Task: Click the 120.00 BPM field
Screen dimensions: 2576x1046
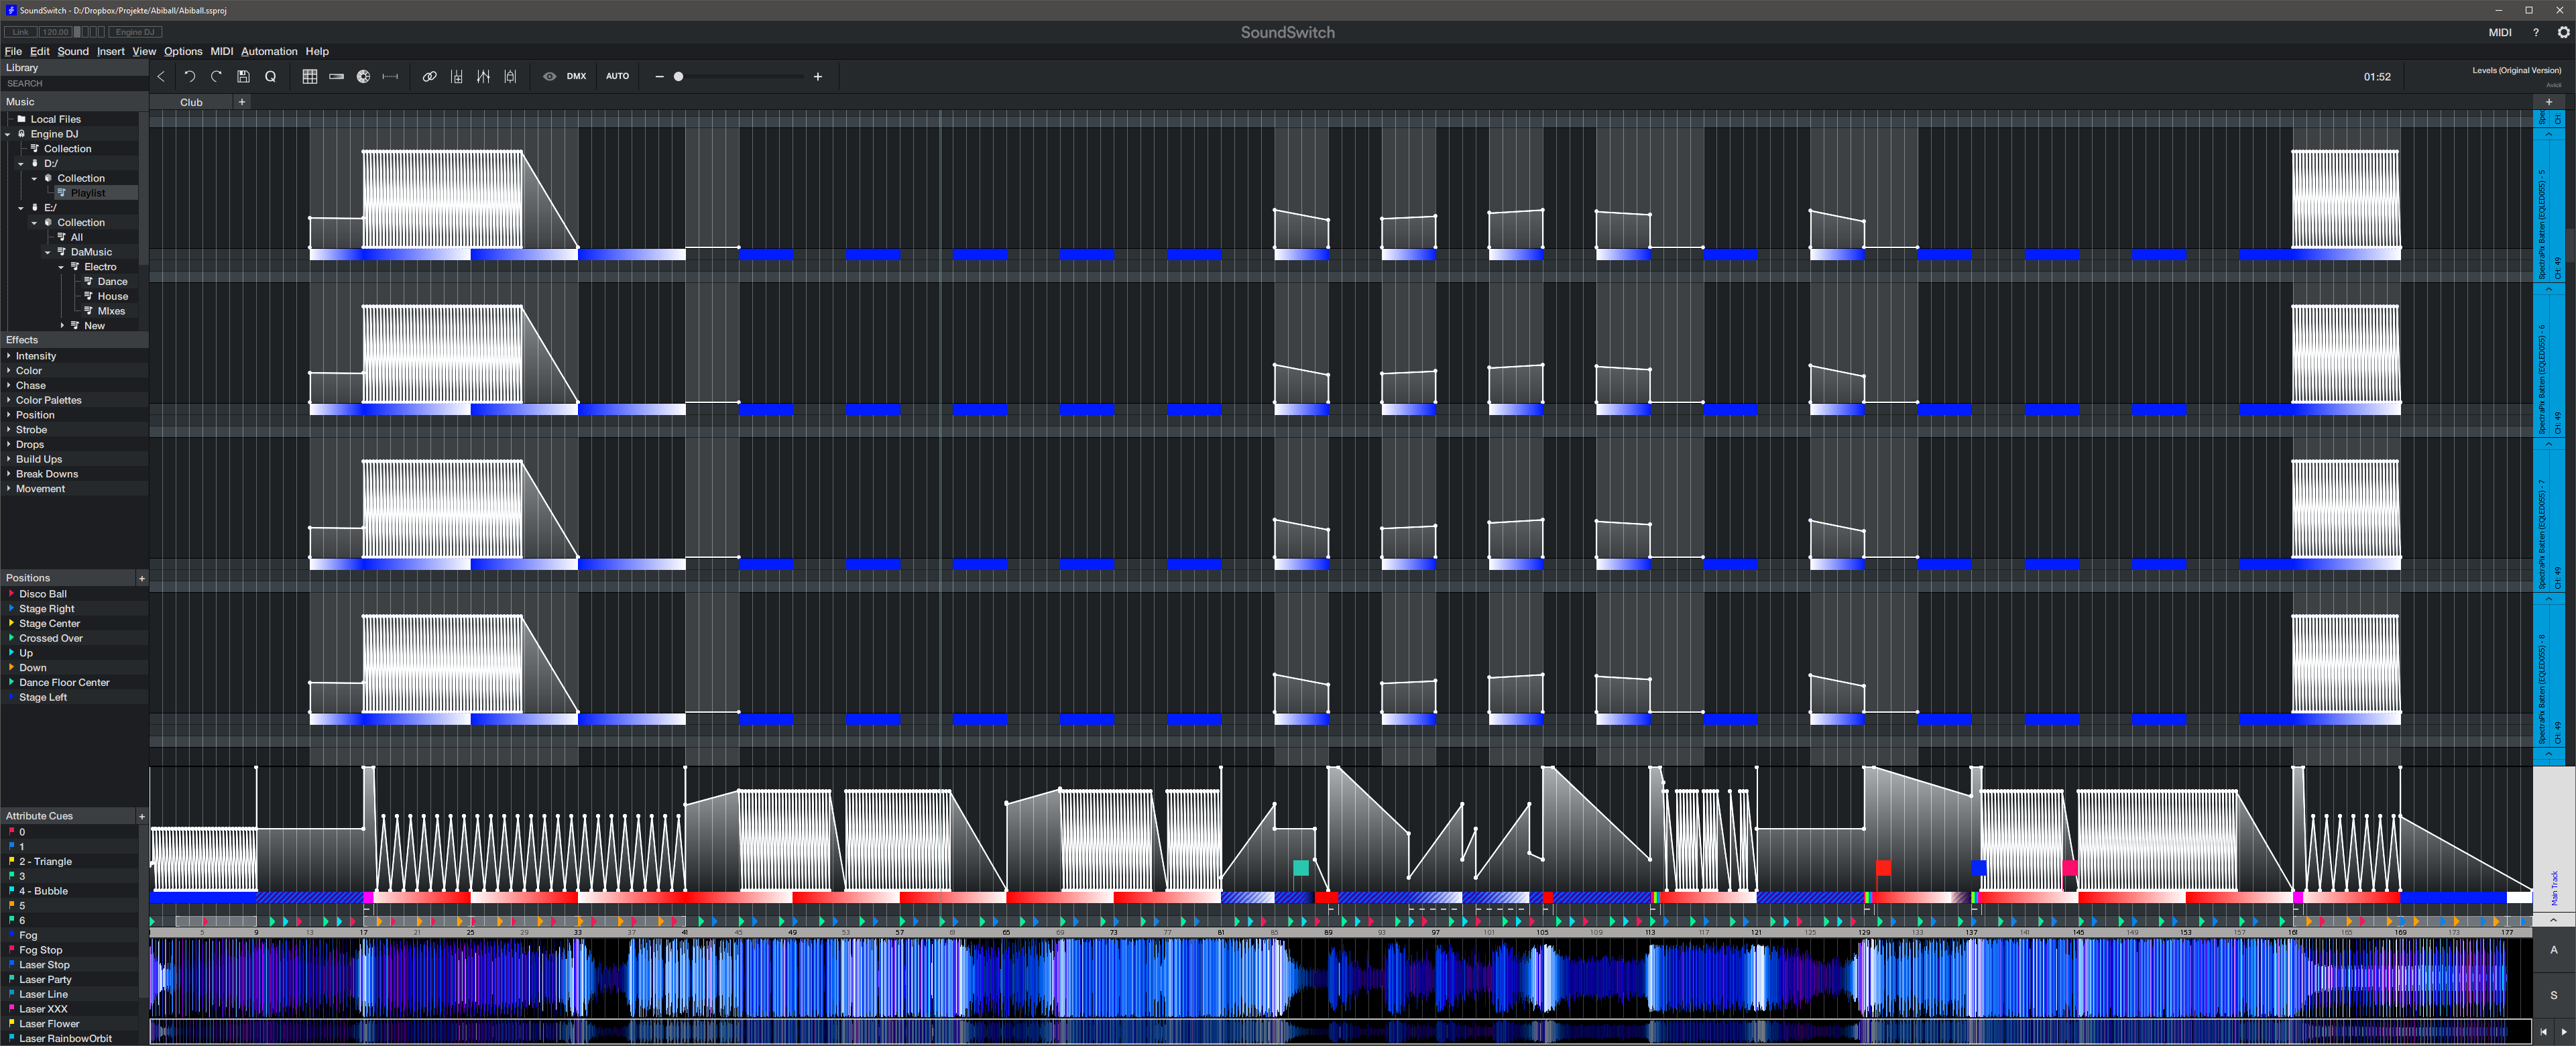Action: coord(56,32)
